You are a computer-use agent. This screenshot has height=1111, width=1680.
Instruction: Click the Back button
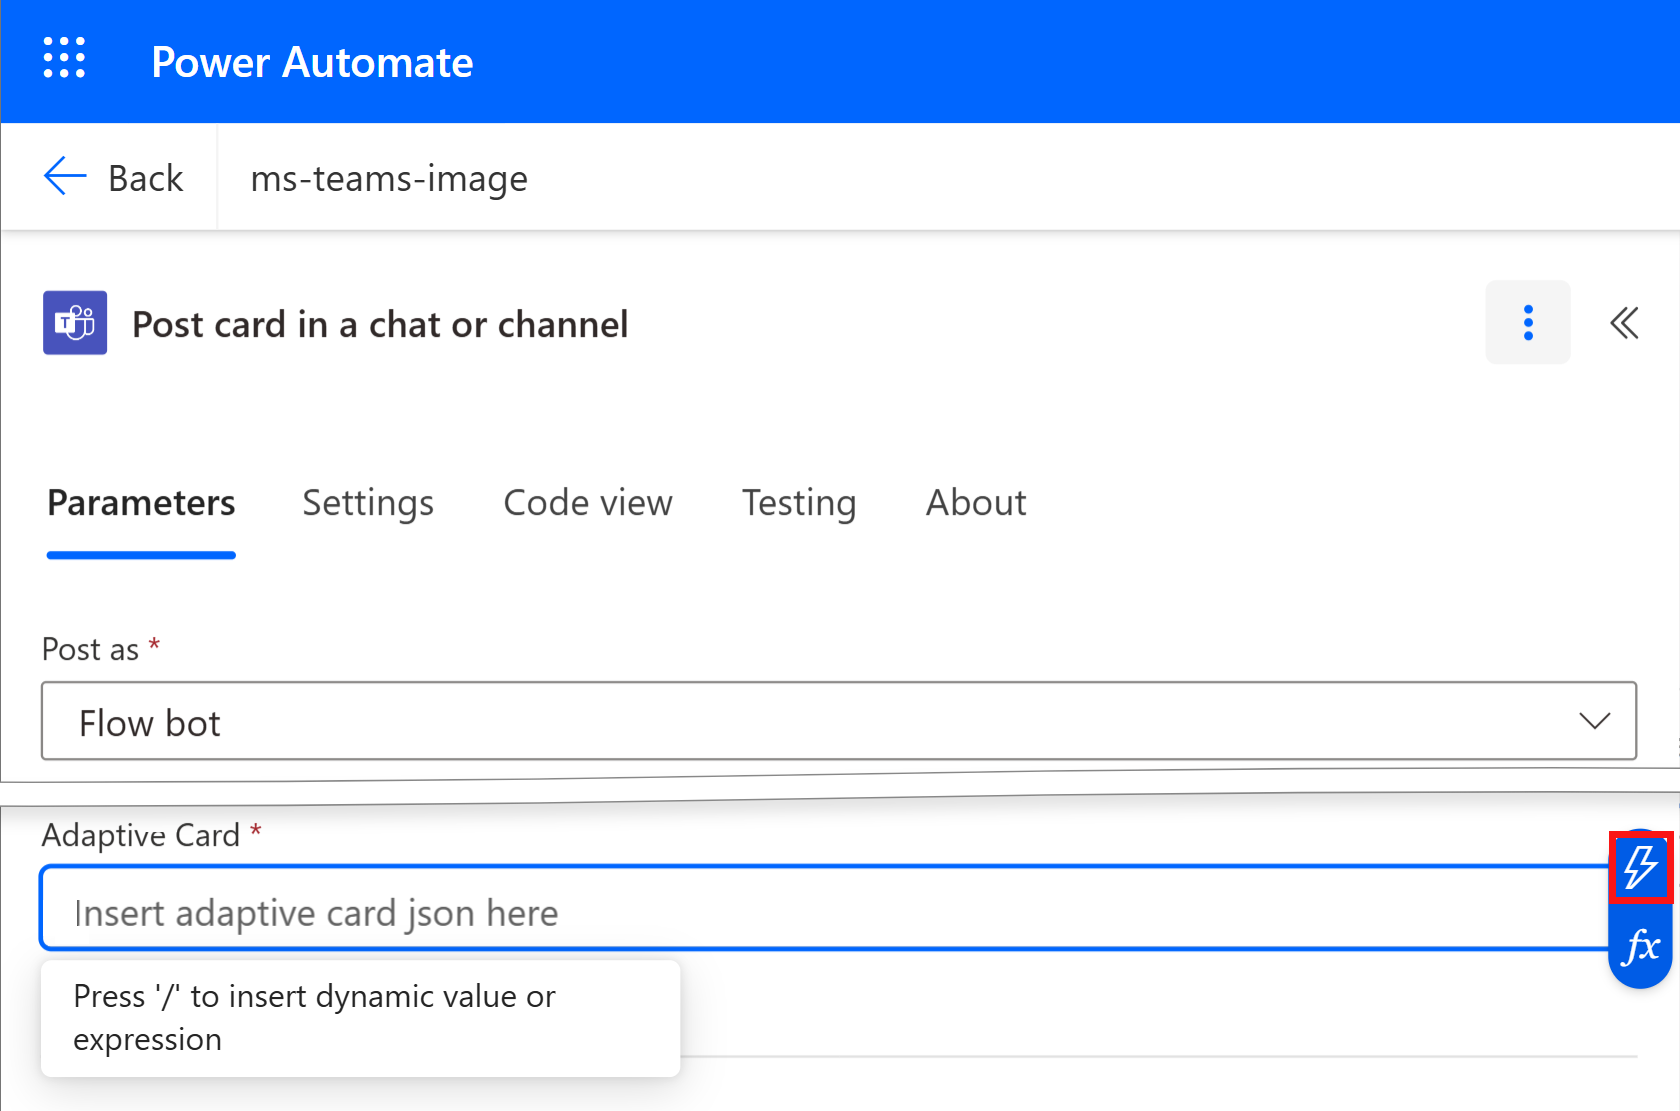[145, 177]
